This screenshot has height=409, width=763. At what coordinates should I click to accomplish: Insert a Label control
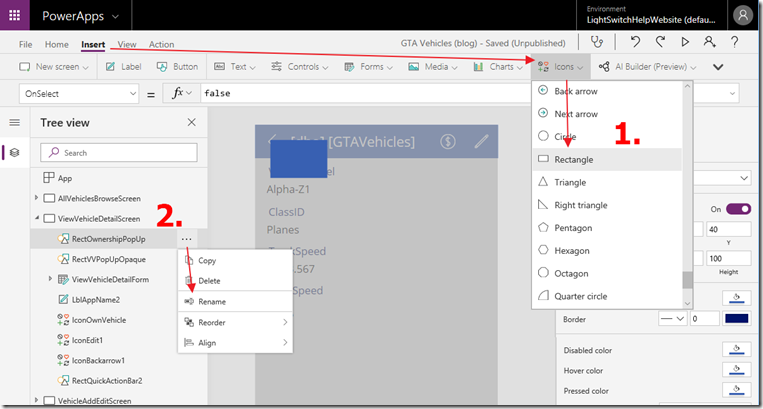click(x=124, y=67)
